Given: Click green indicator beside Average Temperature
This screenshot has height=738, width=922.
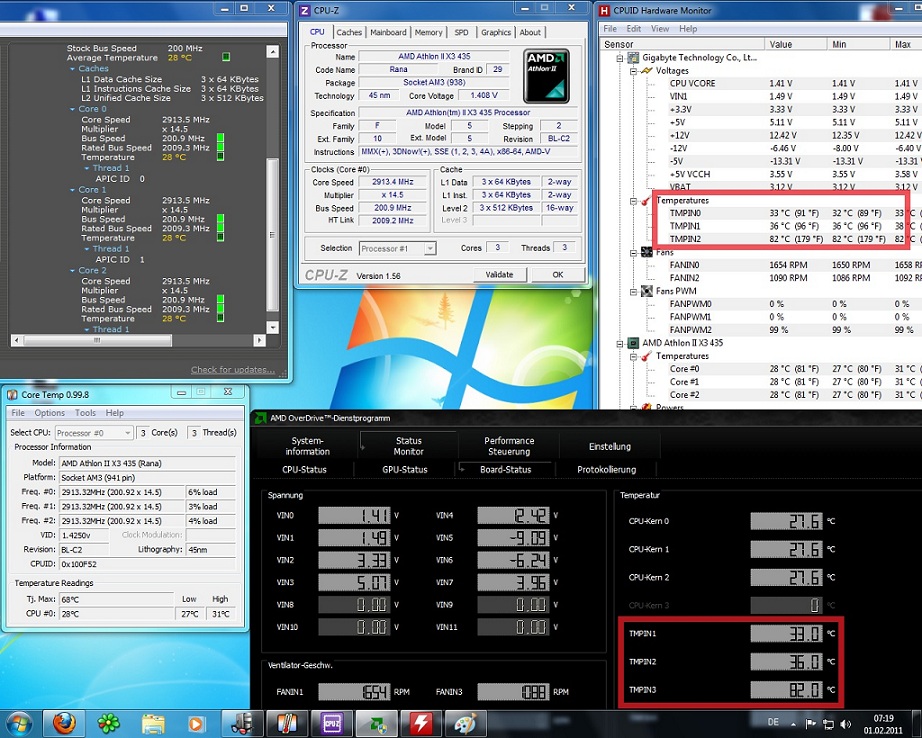Looking at the screenshot, I should (226, 57).
